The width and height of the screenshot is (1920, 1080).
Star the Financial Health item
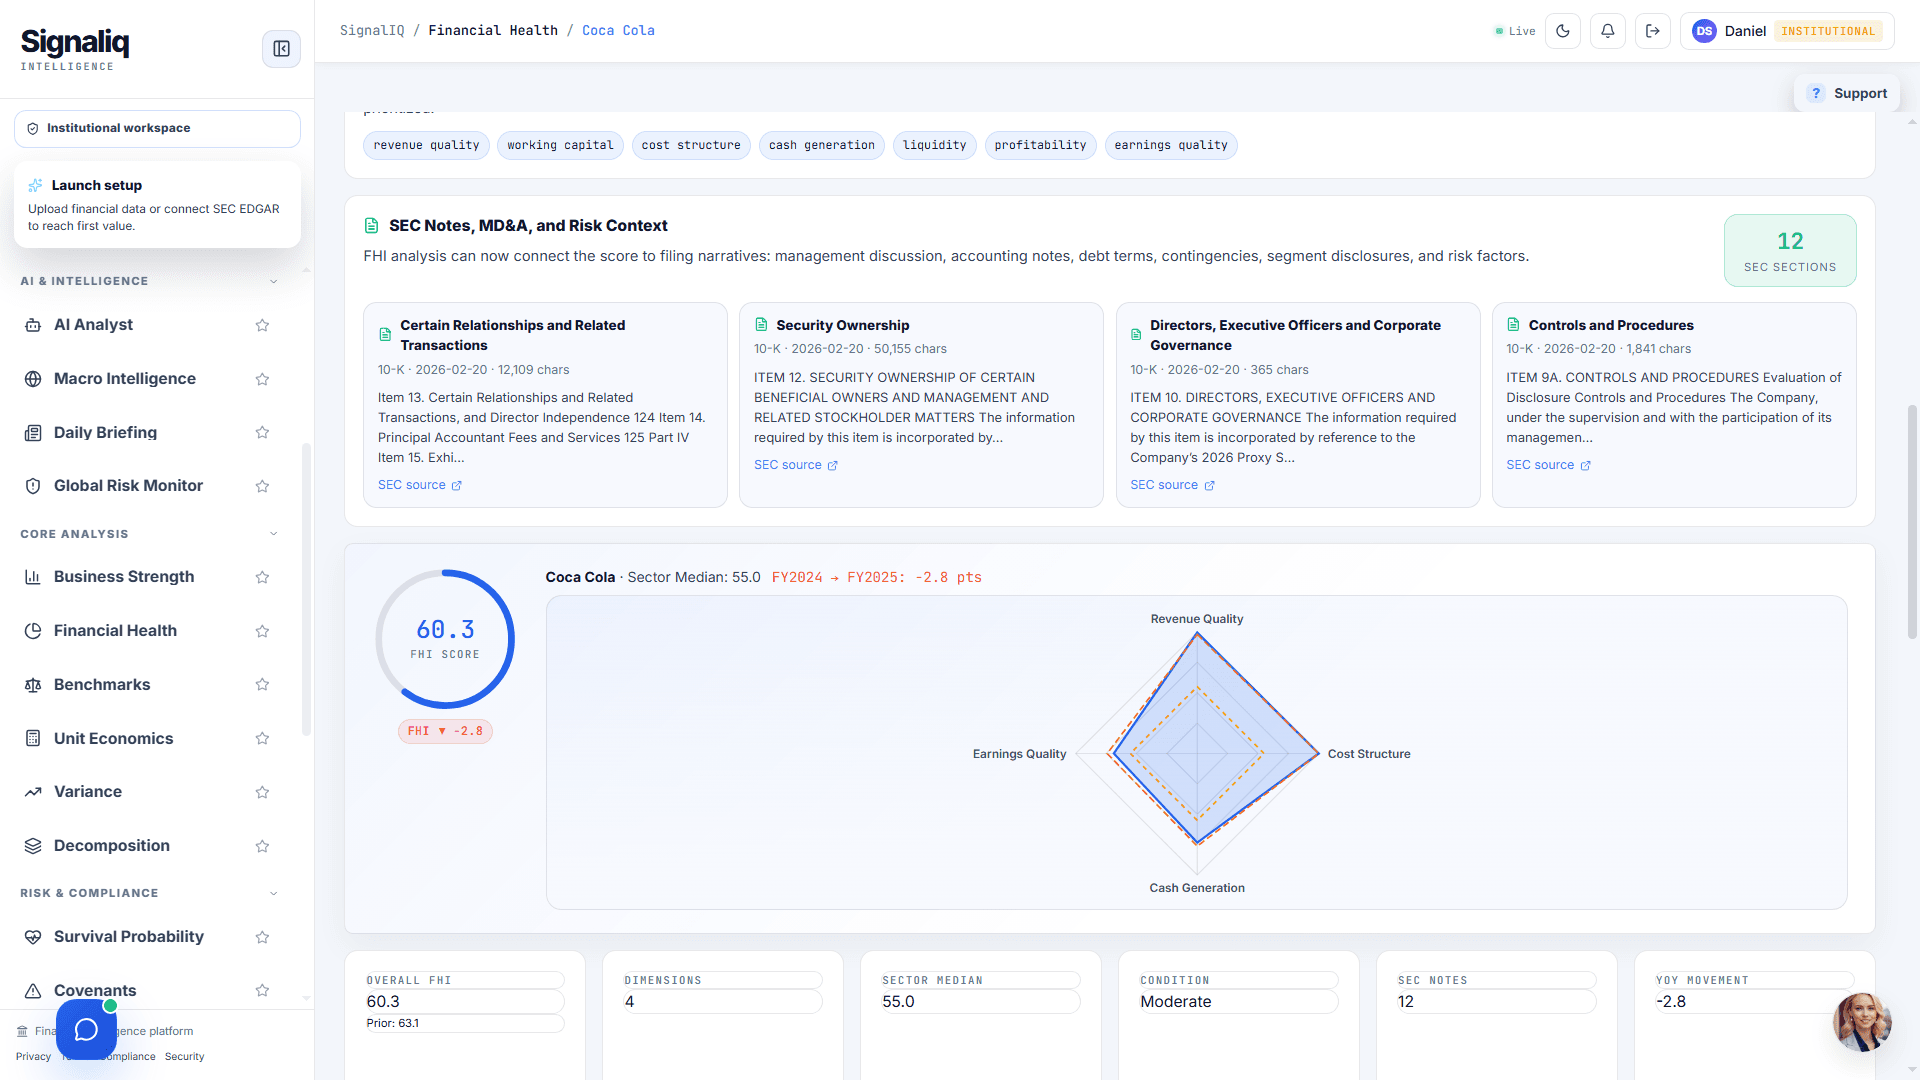(x=262, y=631)
